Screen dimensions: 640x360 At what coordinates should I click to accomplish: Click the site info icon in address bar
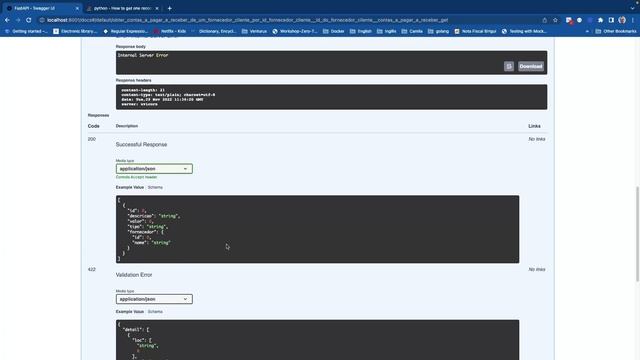coord(42,20)
